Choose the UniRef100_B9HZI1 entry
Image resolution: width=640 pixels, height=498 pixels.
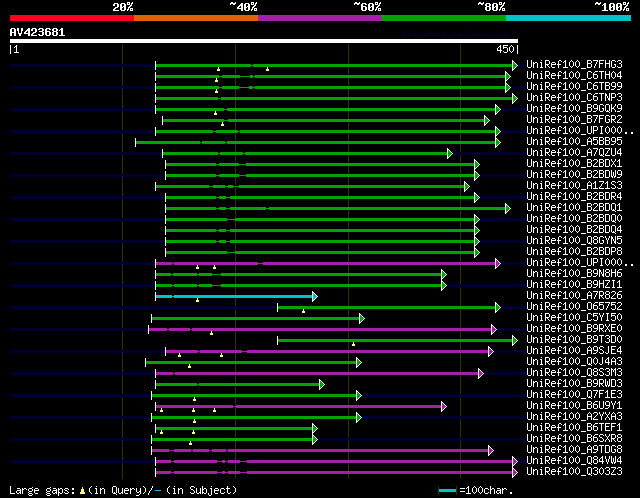(x=574, y=285)
